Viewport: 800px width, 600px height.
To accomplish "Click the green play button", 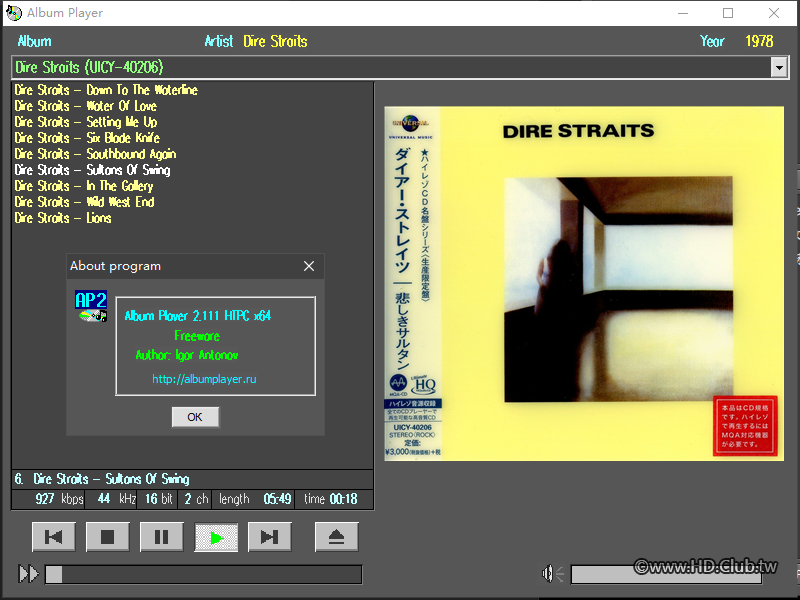I will click(216, 537).
